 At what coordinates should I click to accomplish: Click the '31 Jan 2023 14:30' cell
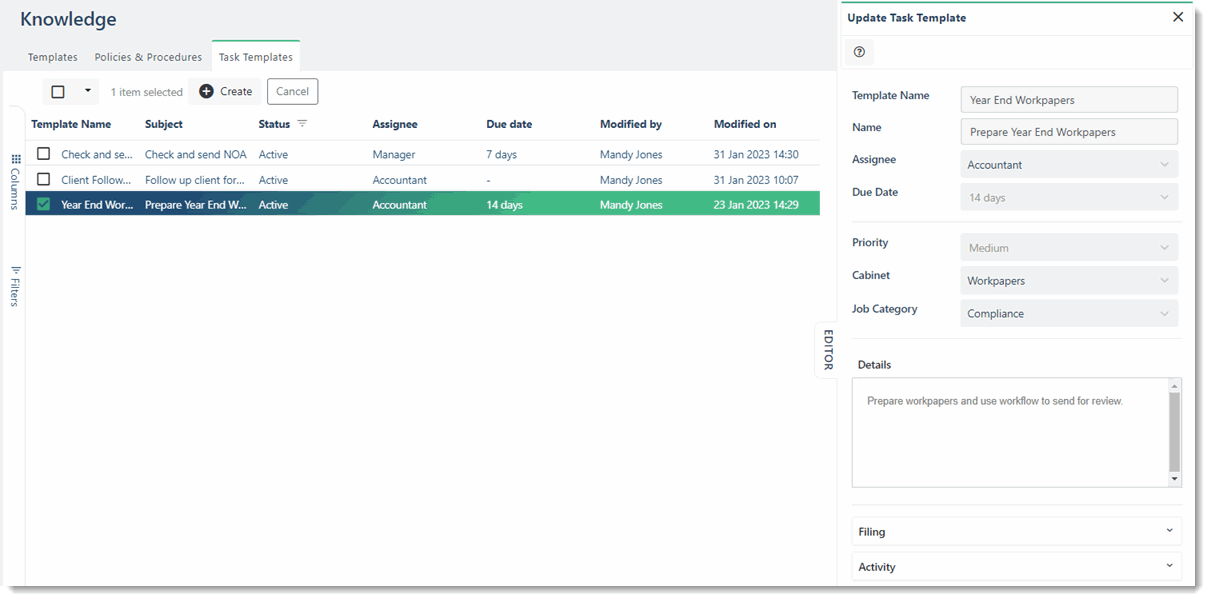(x=756, y=154)
